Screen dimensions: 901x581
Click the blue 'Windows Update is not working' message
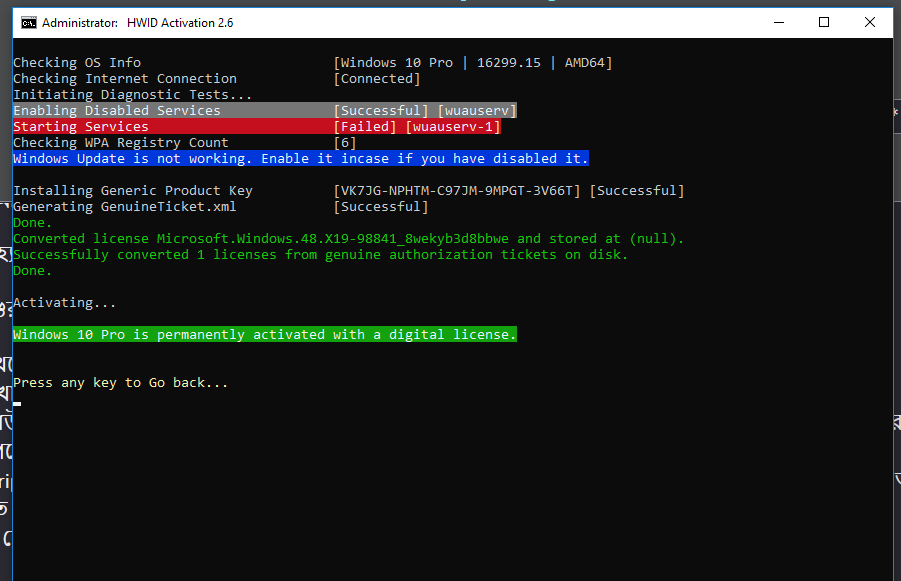[301, 159]
